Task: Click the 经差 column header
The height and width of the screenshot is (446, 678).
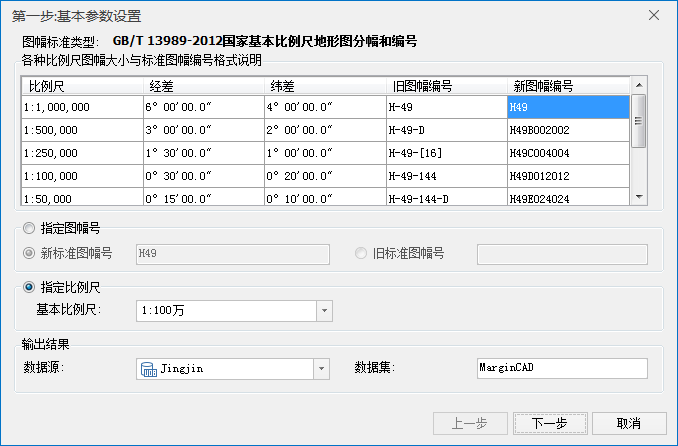Action: [x=160, y=86]
